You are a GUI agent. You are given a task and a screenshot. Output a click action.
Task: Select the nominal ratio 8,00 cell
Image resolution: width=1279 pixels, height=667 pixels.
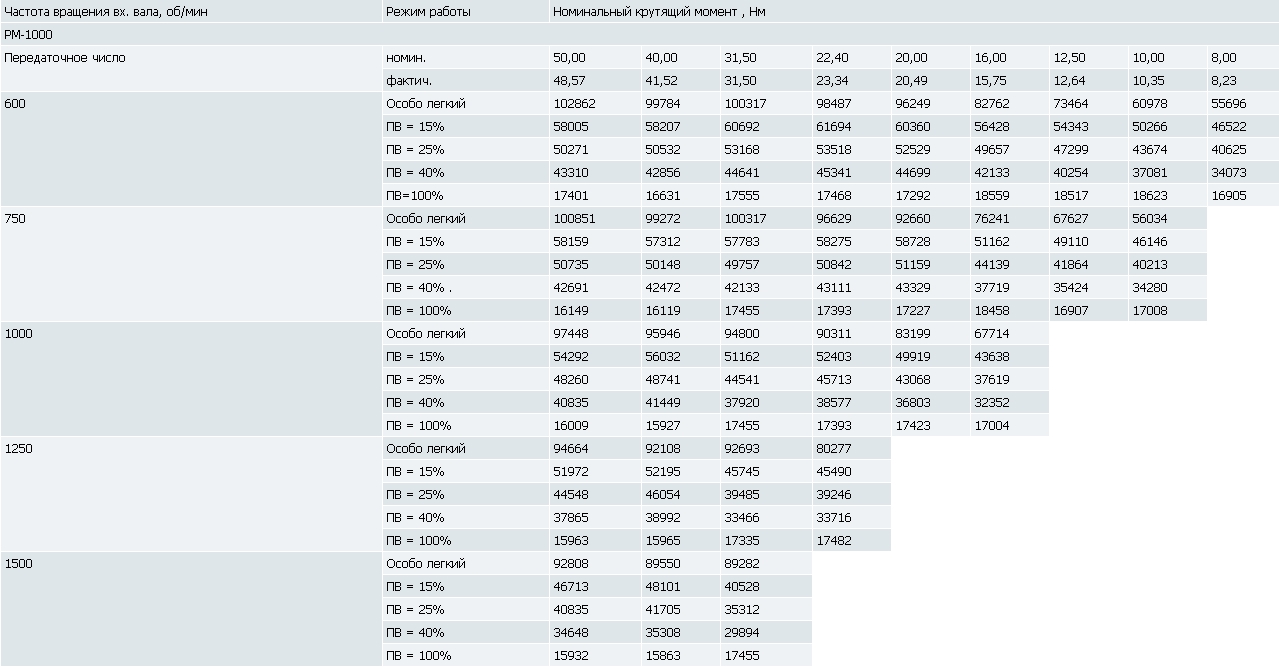tap(1243, 58)
